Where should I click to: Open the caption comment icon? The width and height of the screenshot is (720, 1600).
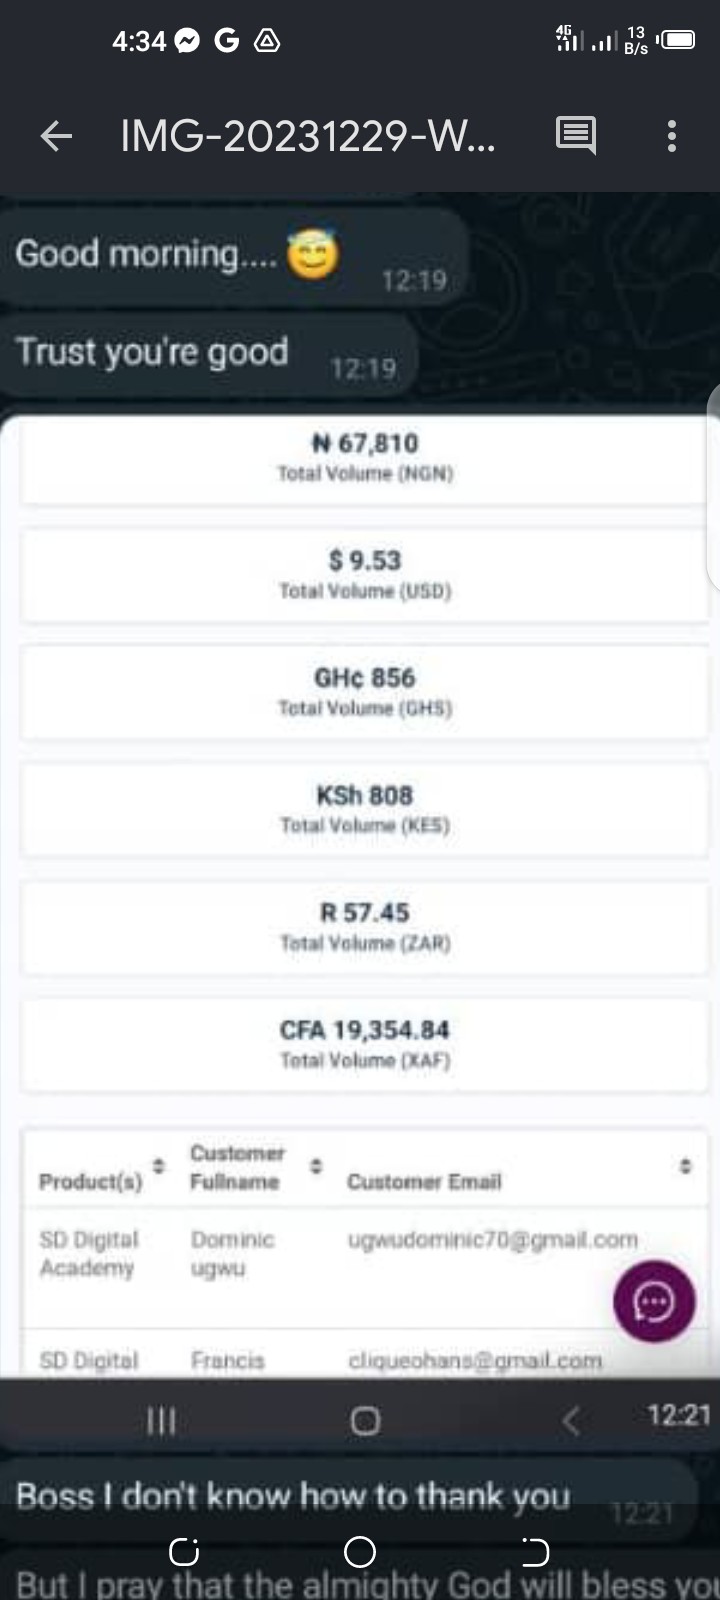[x=576, y=135]
